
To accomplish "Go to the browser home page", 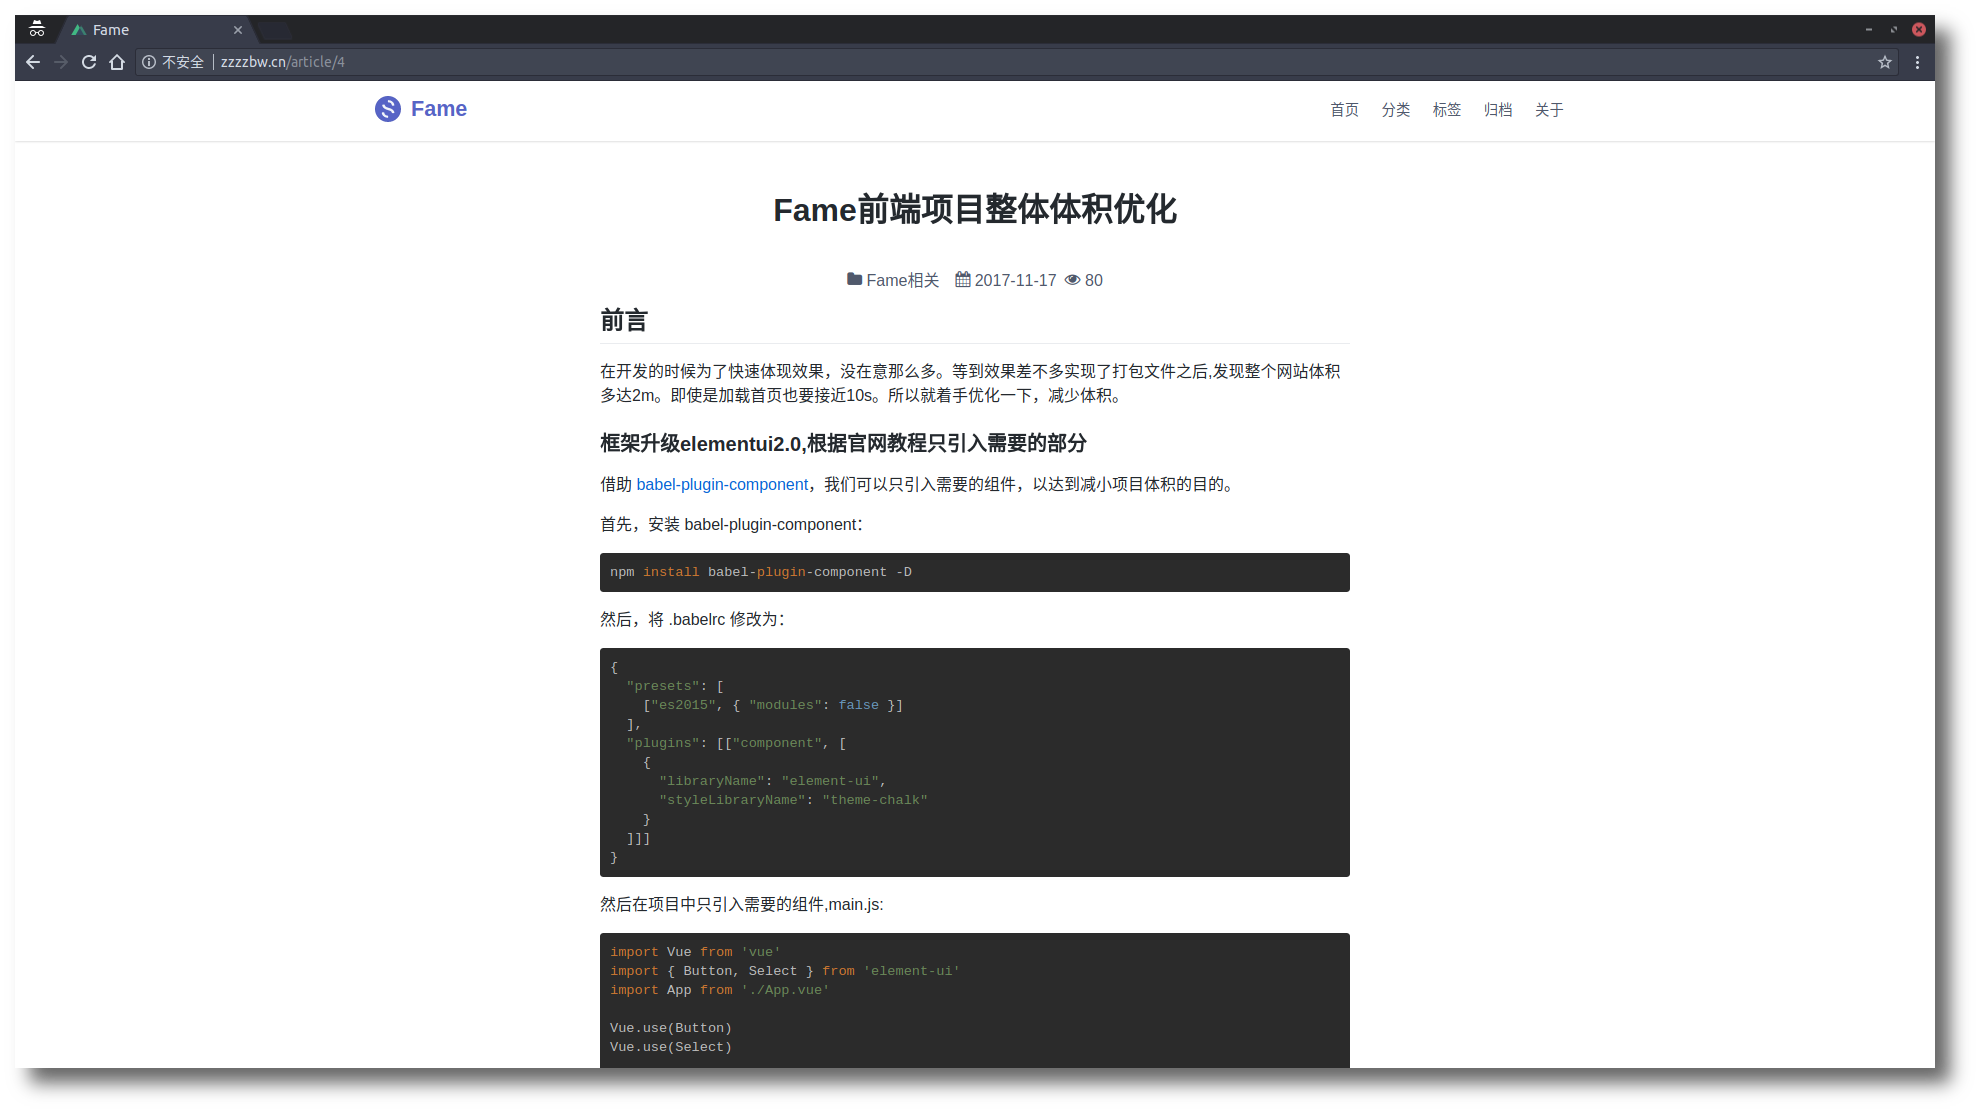I will (117, 62).
